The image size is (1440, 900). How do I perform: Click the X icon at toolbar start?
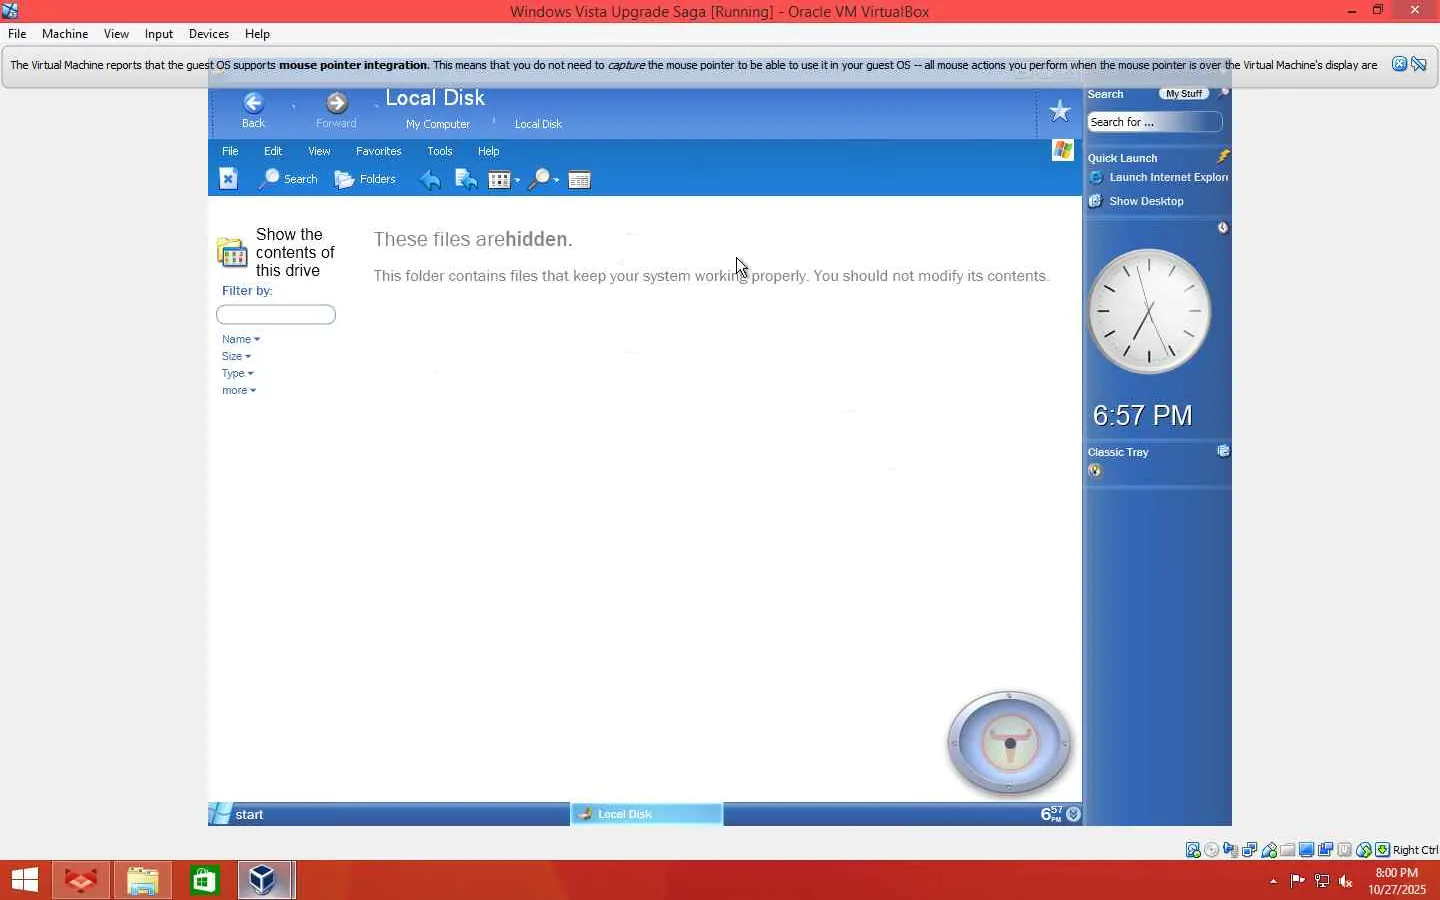[x=229, y=179]
